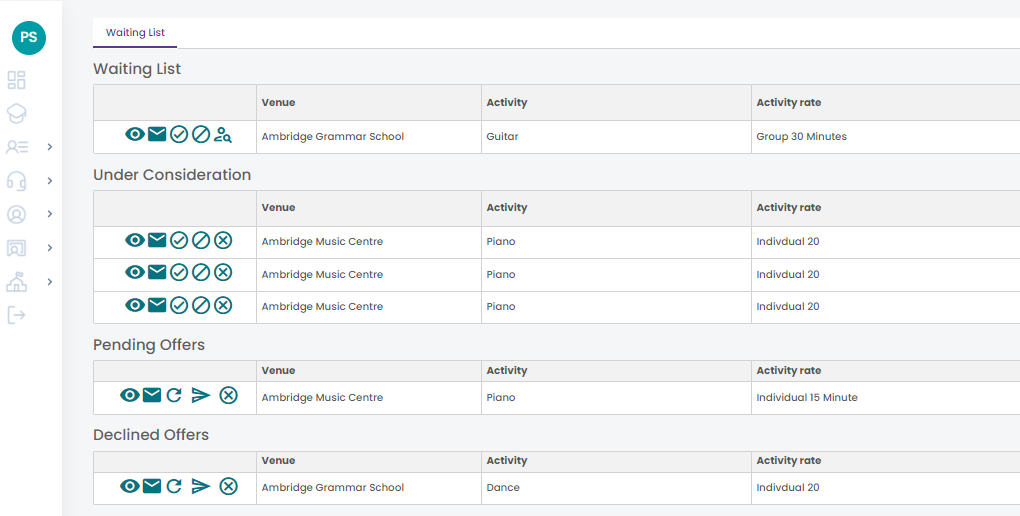View the first Piano under consideration entry
1020x516 pixels.
(135, 240)
